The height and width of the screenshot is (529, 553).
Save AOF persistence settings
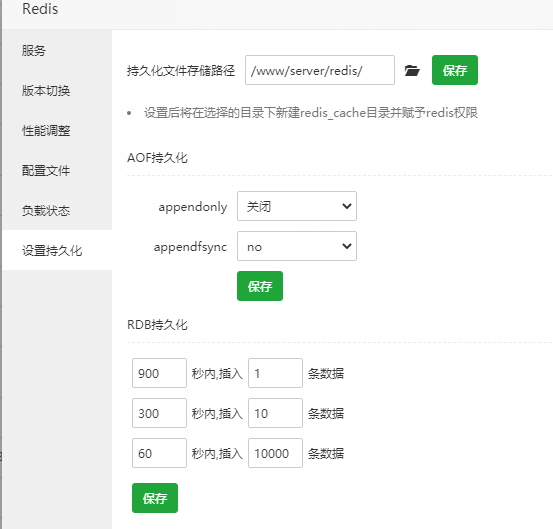click(260, 286)
